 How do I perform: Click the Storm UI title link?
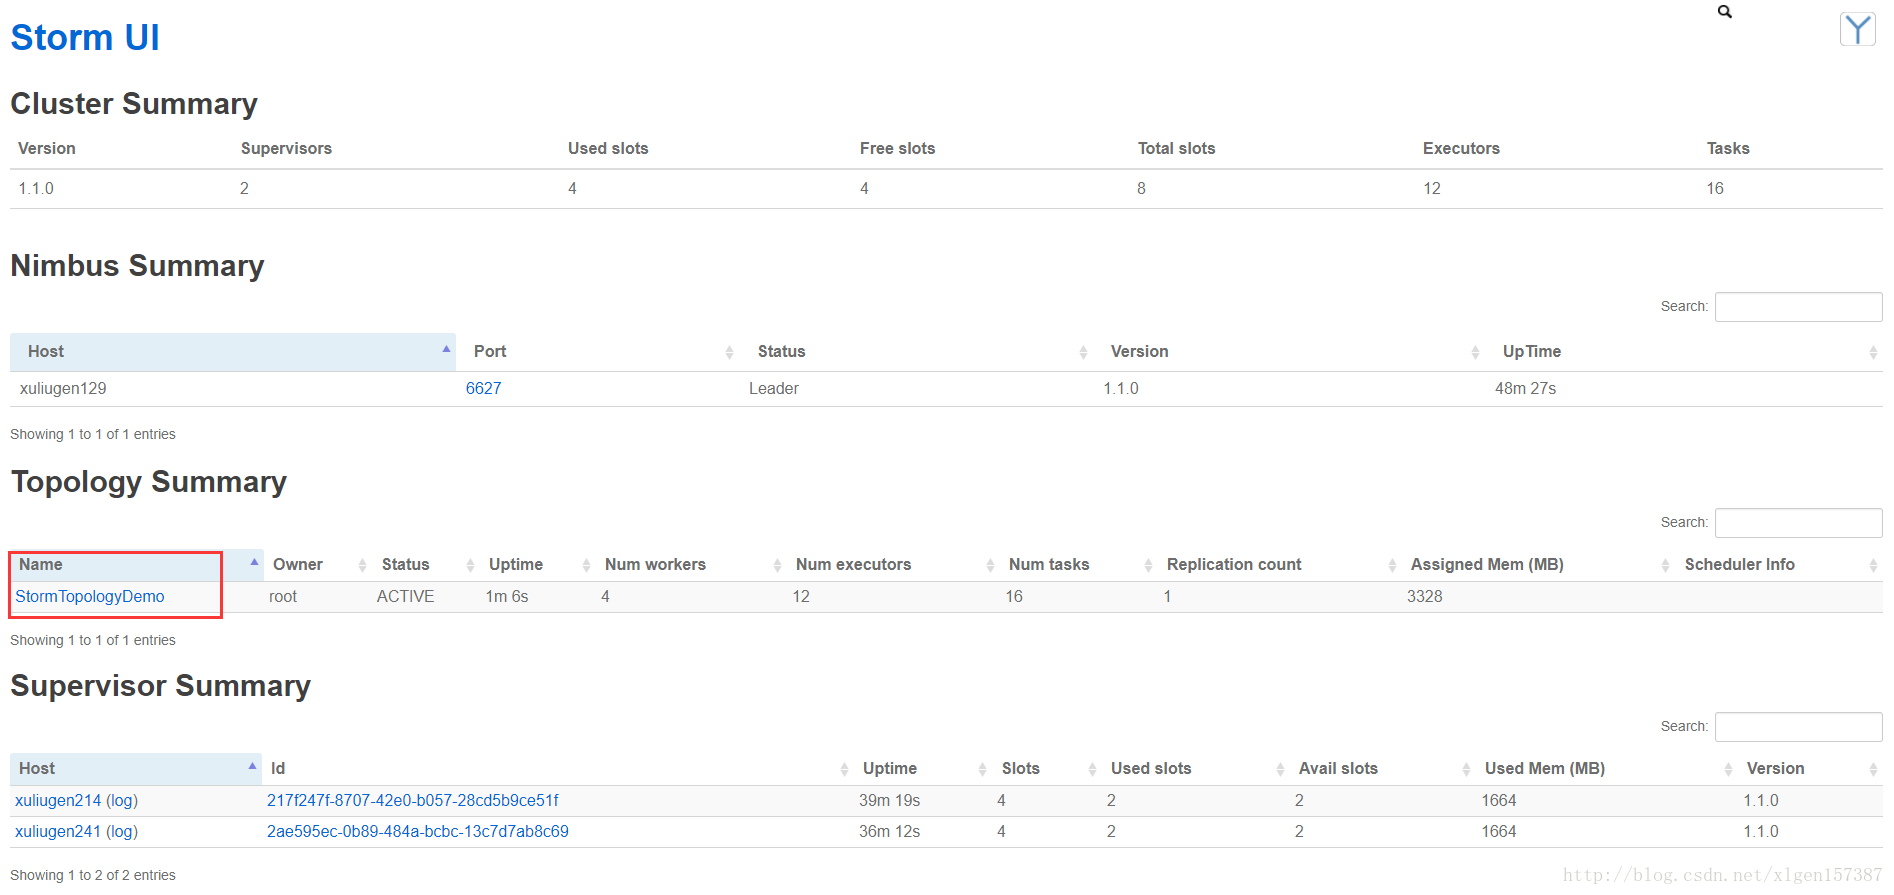(85, 38)
